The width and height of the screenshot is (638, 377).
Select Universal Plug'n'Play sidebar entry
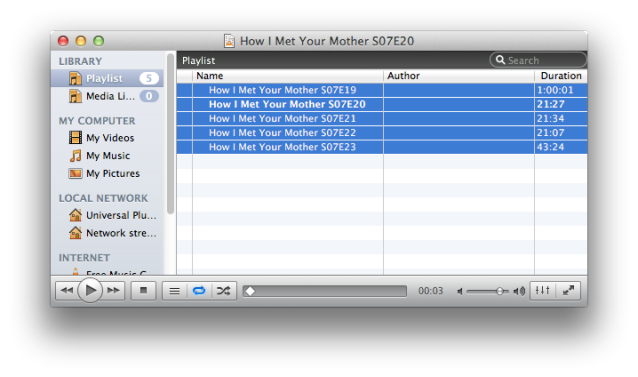point(107,215)
